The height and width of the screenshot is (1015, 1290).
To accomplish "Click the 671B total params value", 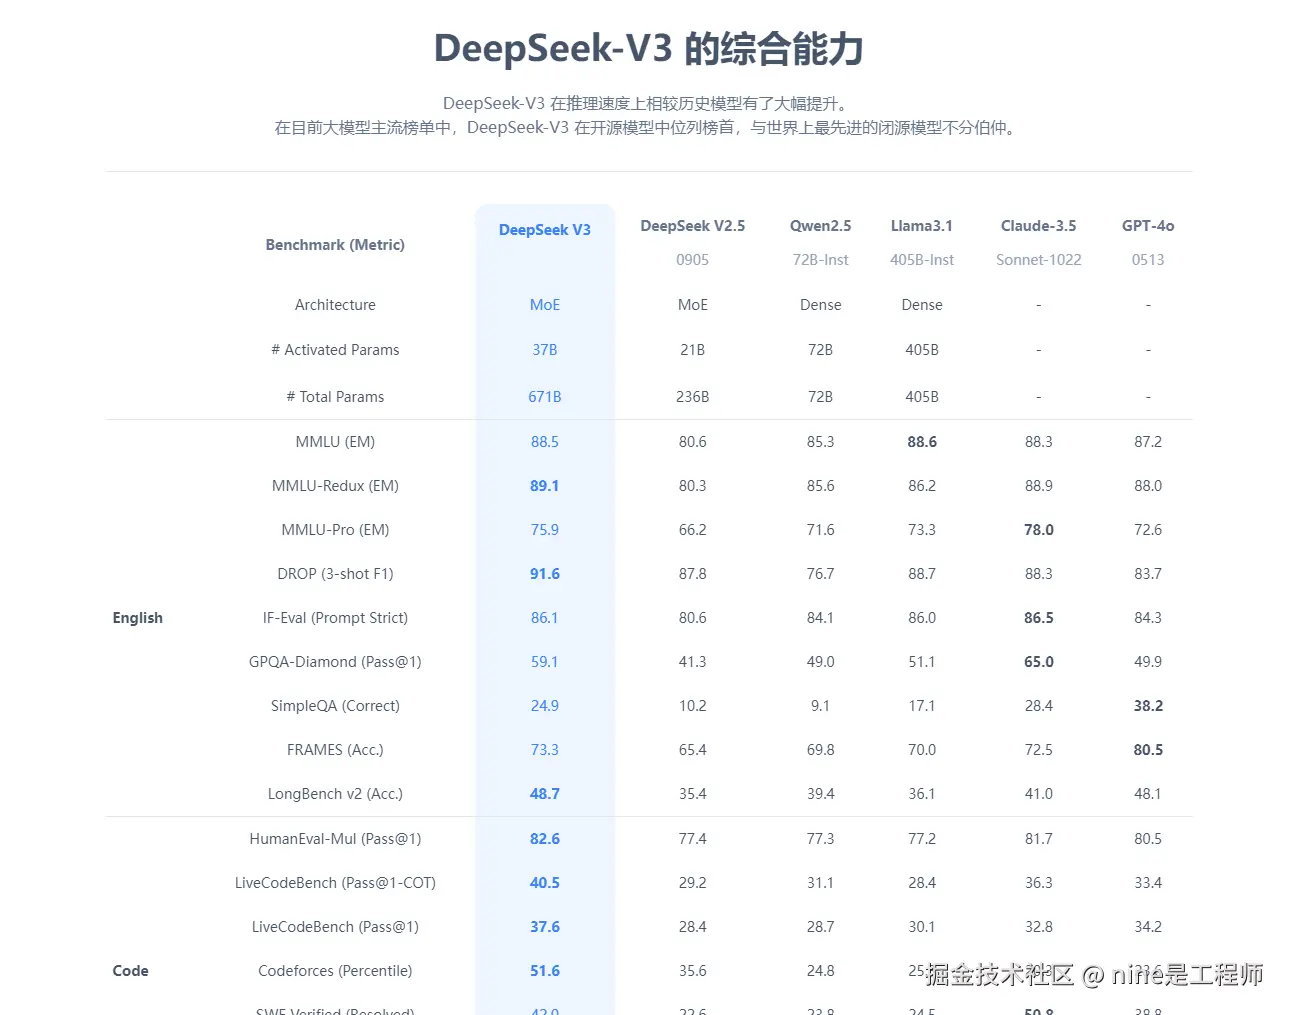I will pos(544,396).
